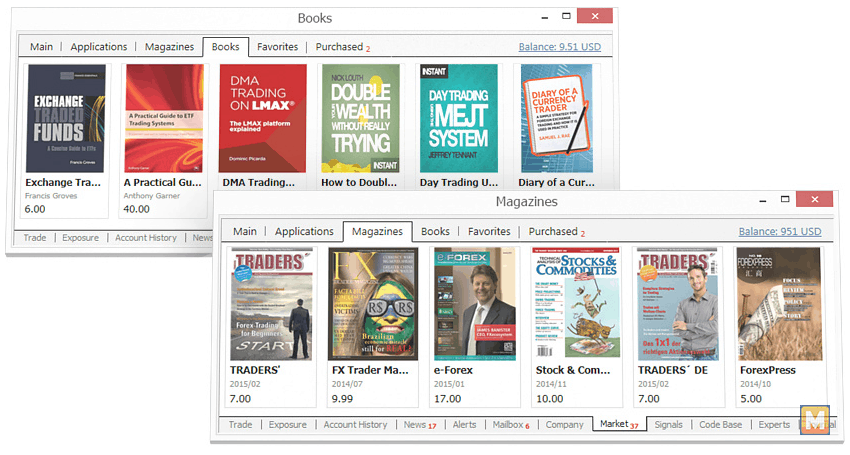
Task: Click the 10.00 price of Stock & Commodities
Action: click(550, 399)
